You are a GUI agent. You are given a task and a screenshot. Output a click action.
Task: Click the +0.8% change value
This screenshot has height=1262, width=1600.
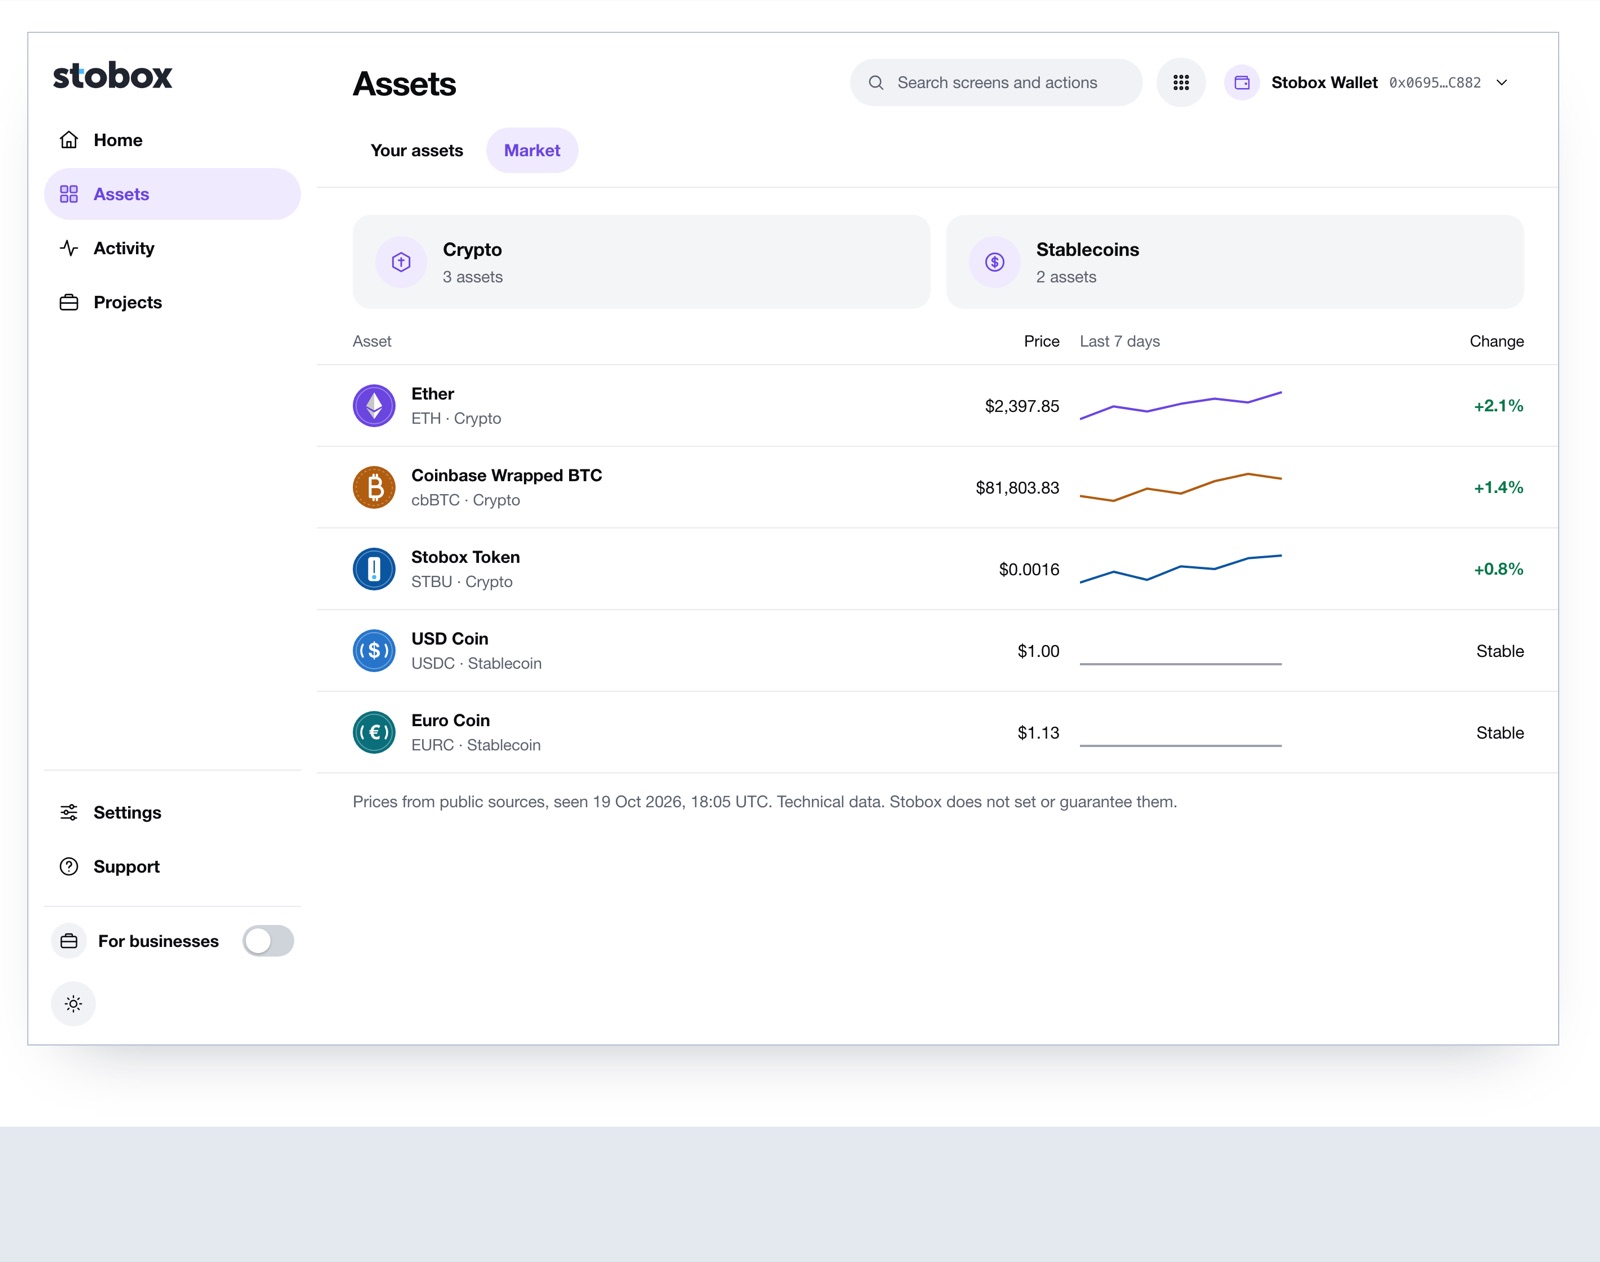point(1499,569)
